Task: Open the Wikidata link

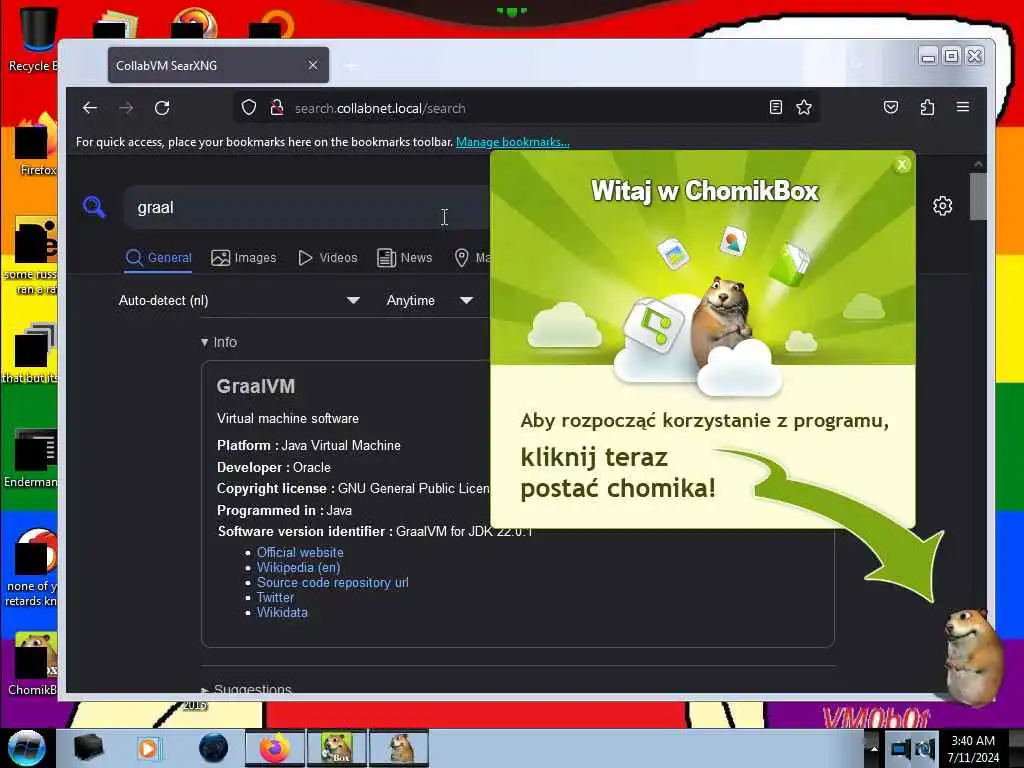Action: click(x=282, y=613)
